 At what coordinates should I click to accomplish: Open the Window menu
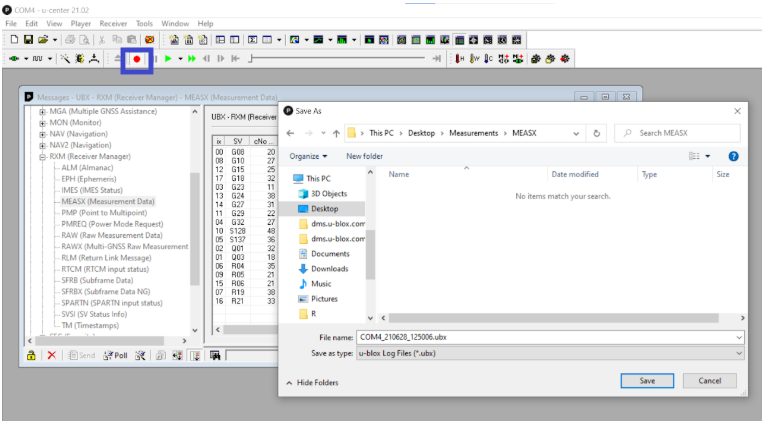click(x=175, y=23)
